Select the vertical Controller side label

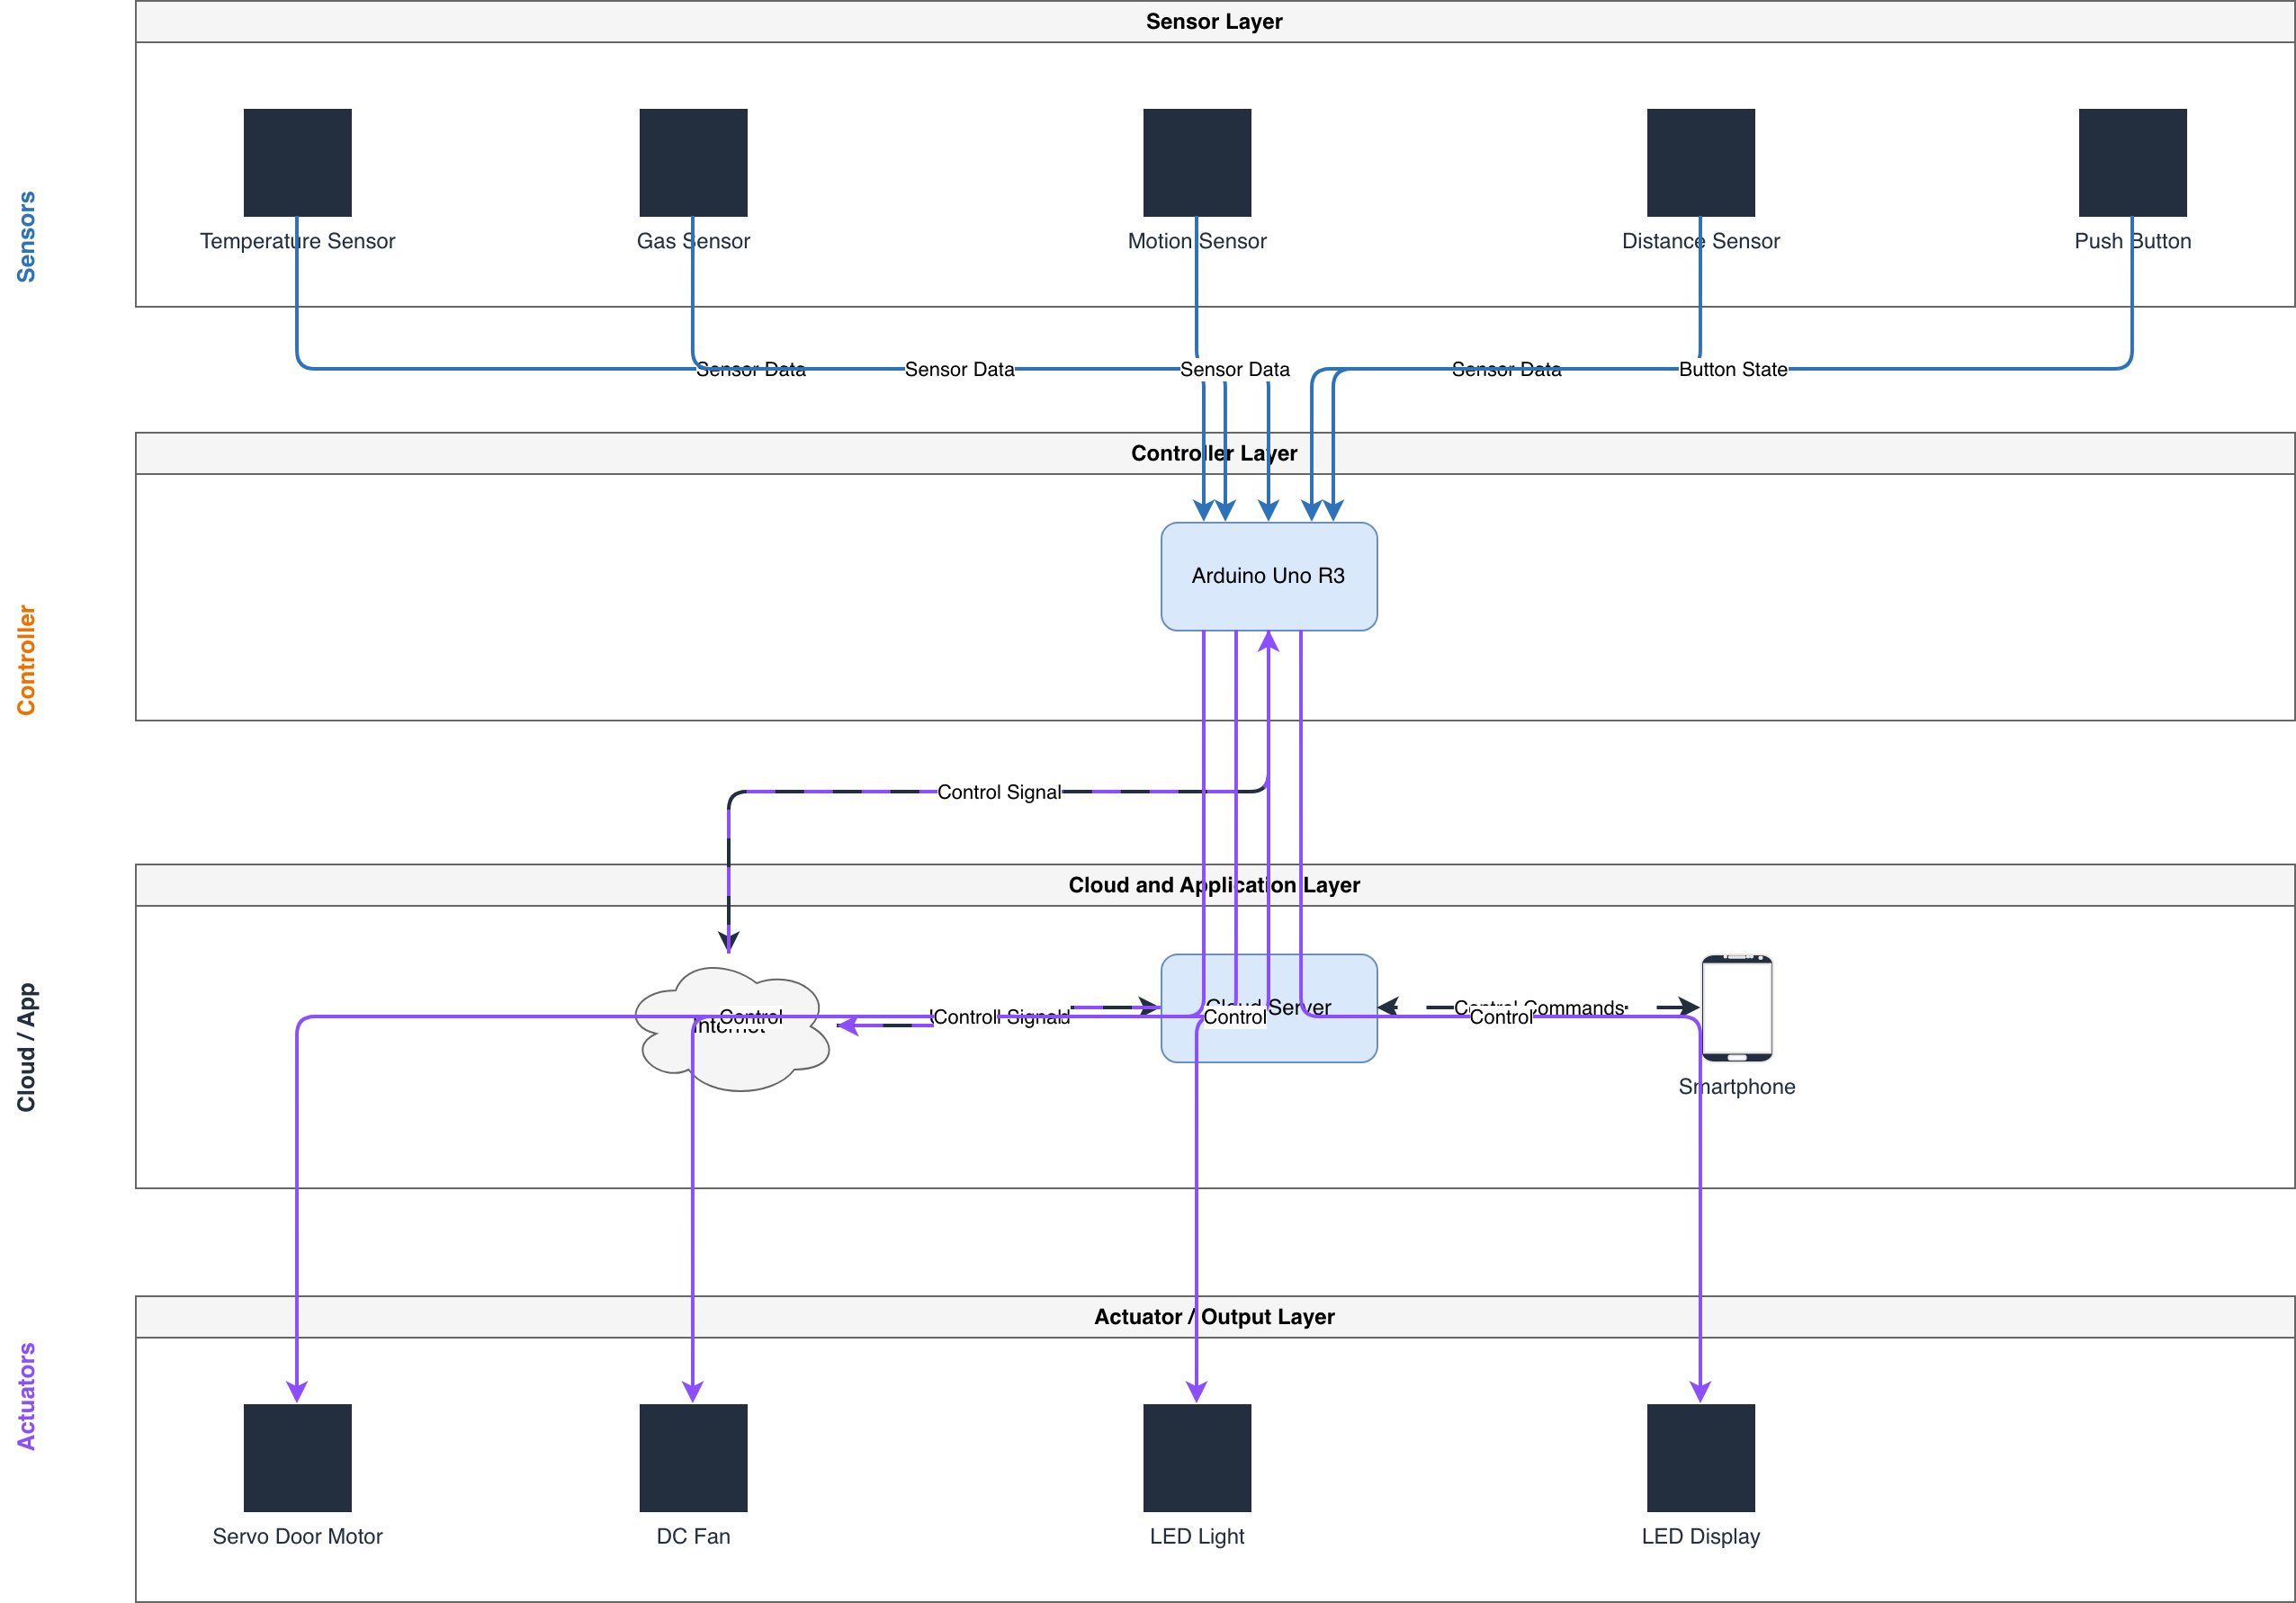26,660
